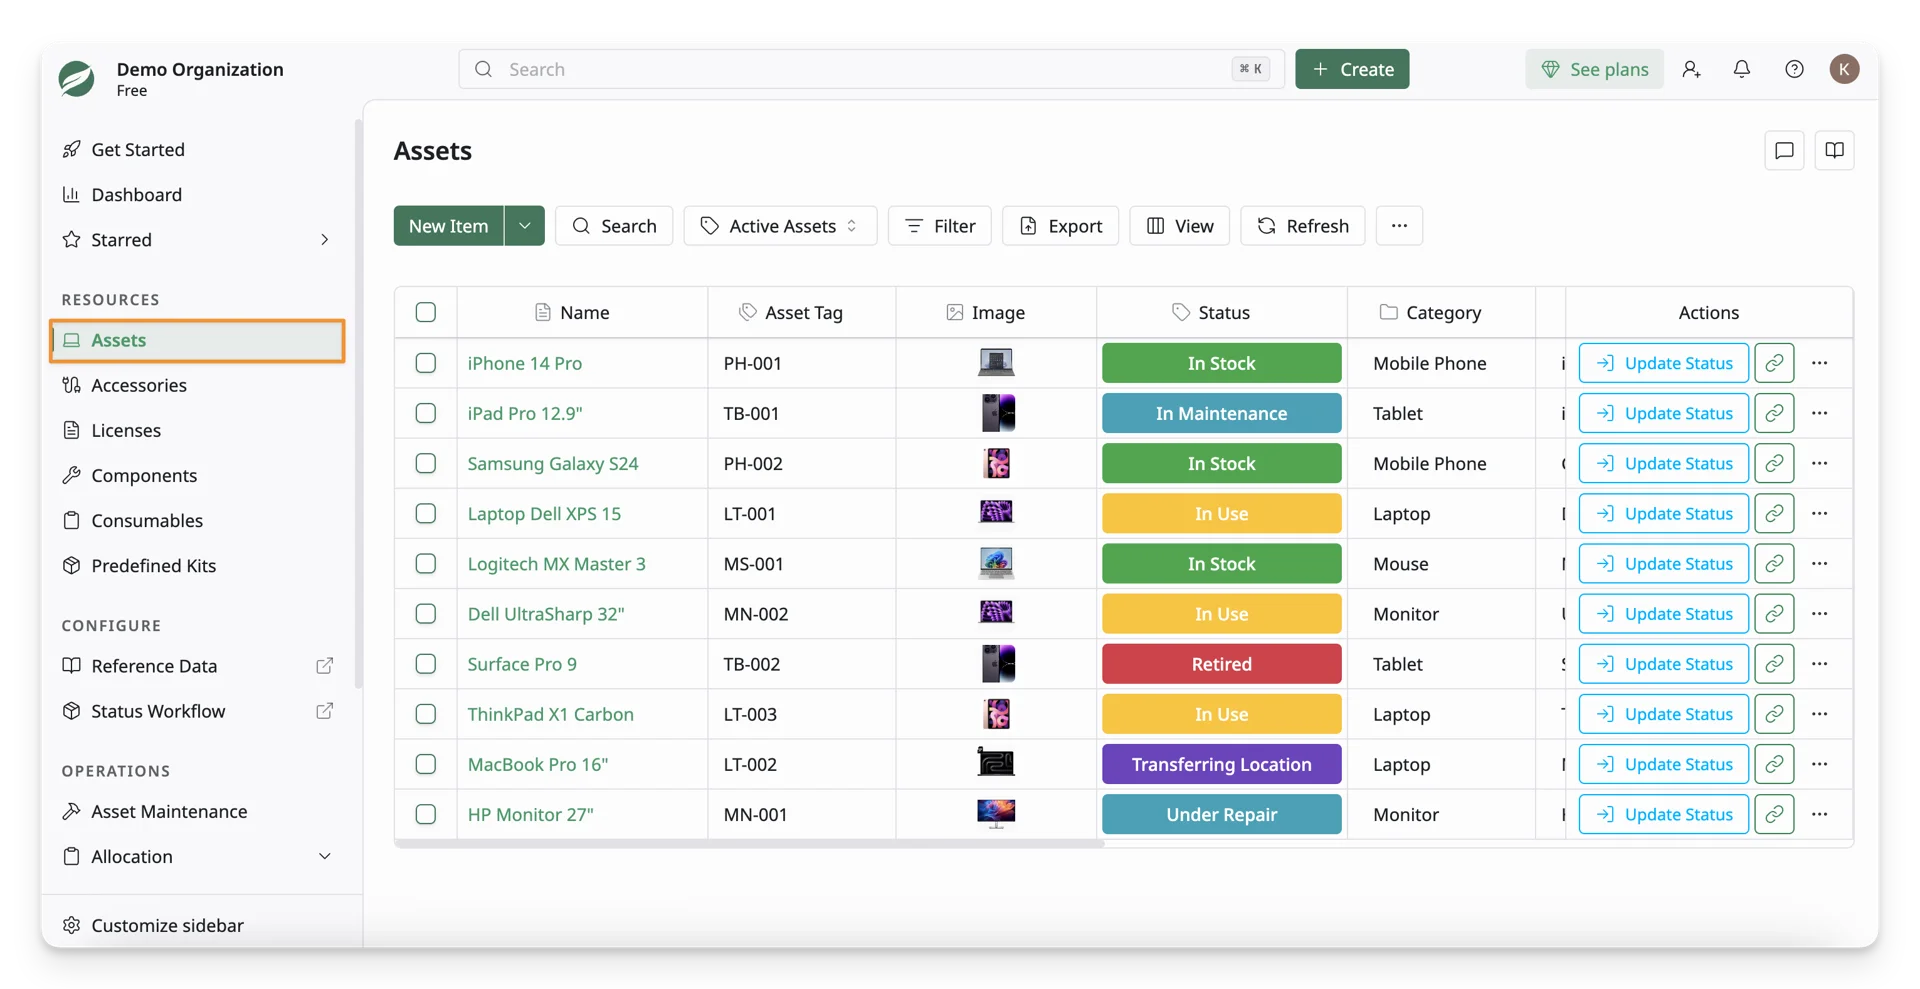The width and height of the screenshot is (1920, 989).
Task: Open the user avatar K menu
Action: click(x=1844, y=69)
